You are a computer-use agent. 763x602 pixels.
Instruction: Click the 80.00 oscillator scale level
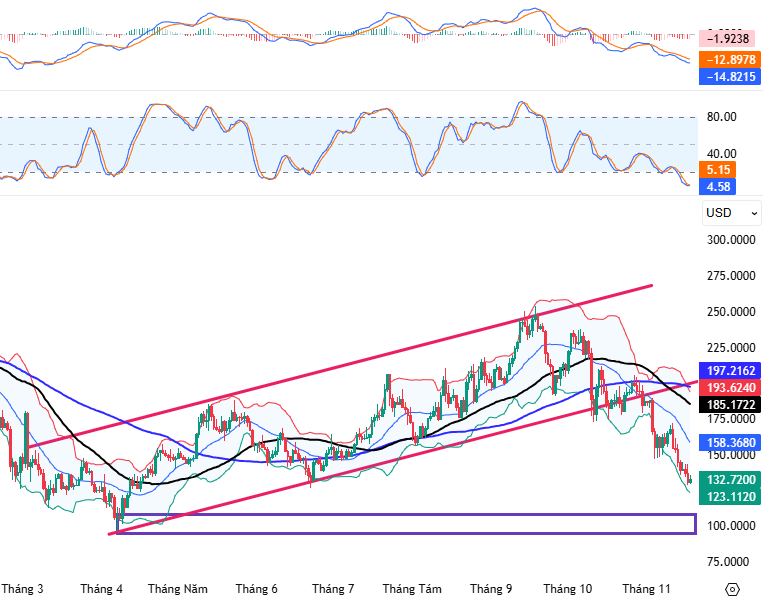[721, 117]
